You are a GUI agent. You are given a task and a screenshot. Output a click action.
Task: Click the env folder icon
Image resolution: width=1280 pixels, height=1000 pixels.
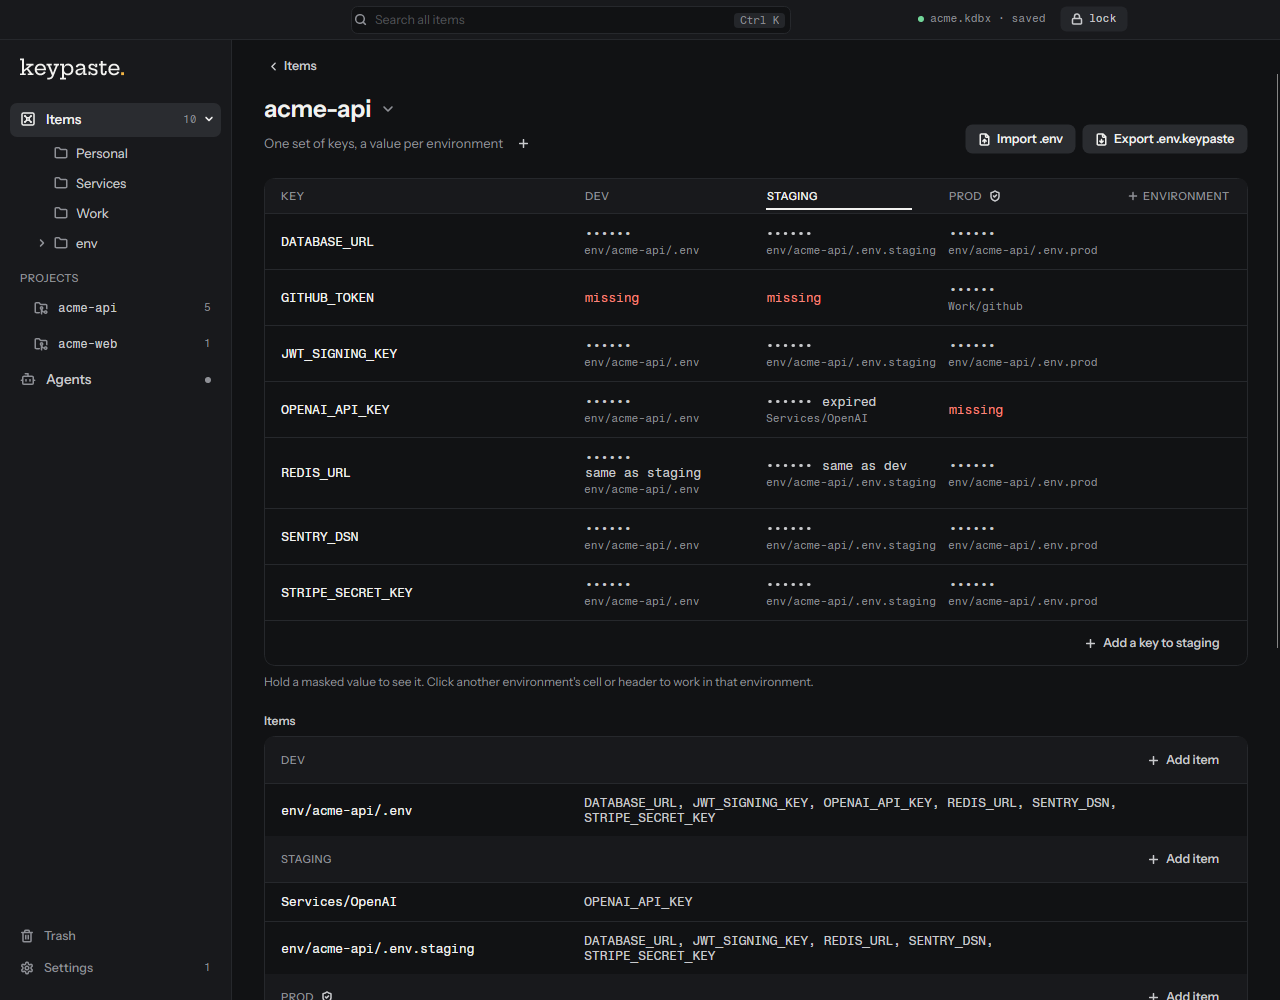tap(61, 243)
